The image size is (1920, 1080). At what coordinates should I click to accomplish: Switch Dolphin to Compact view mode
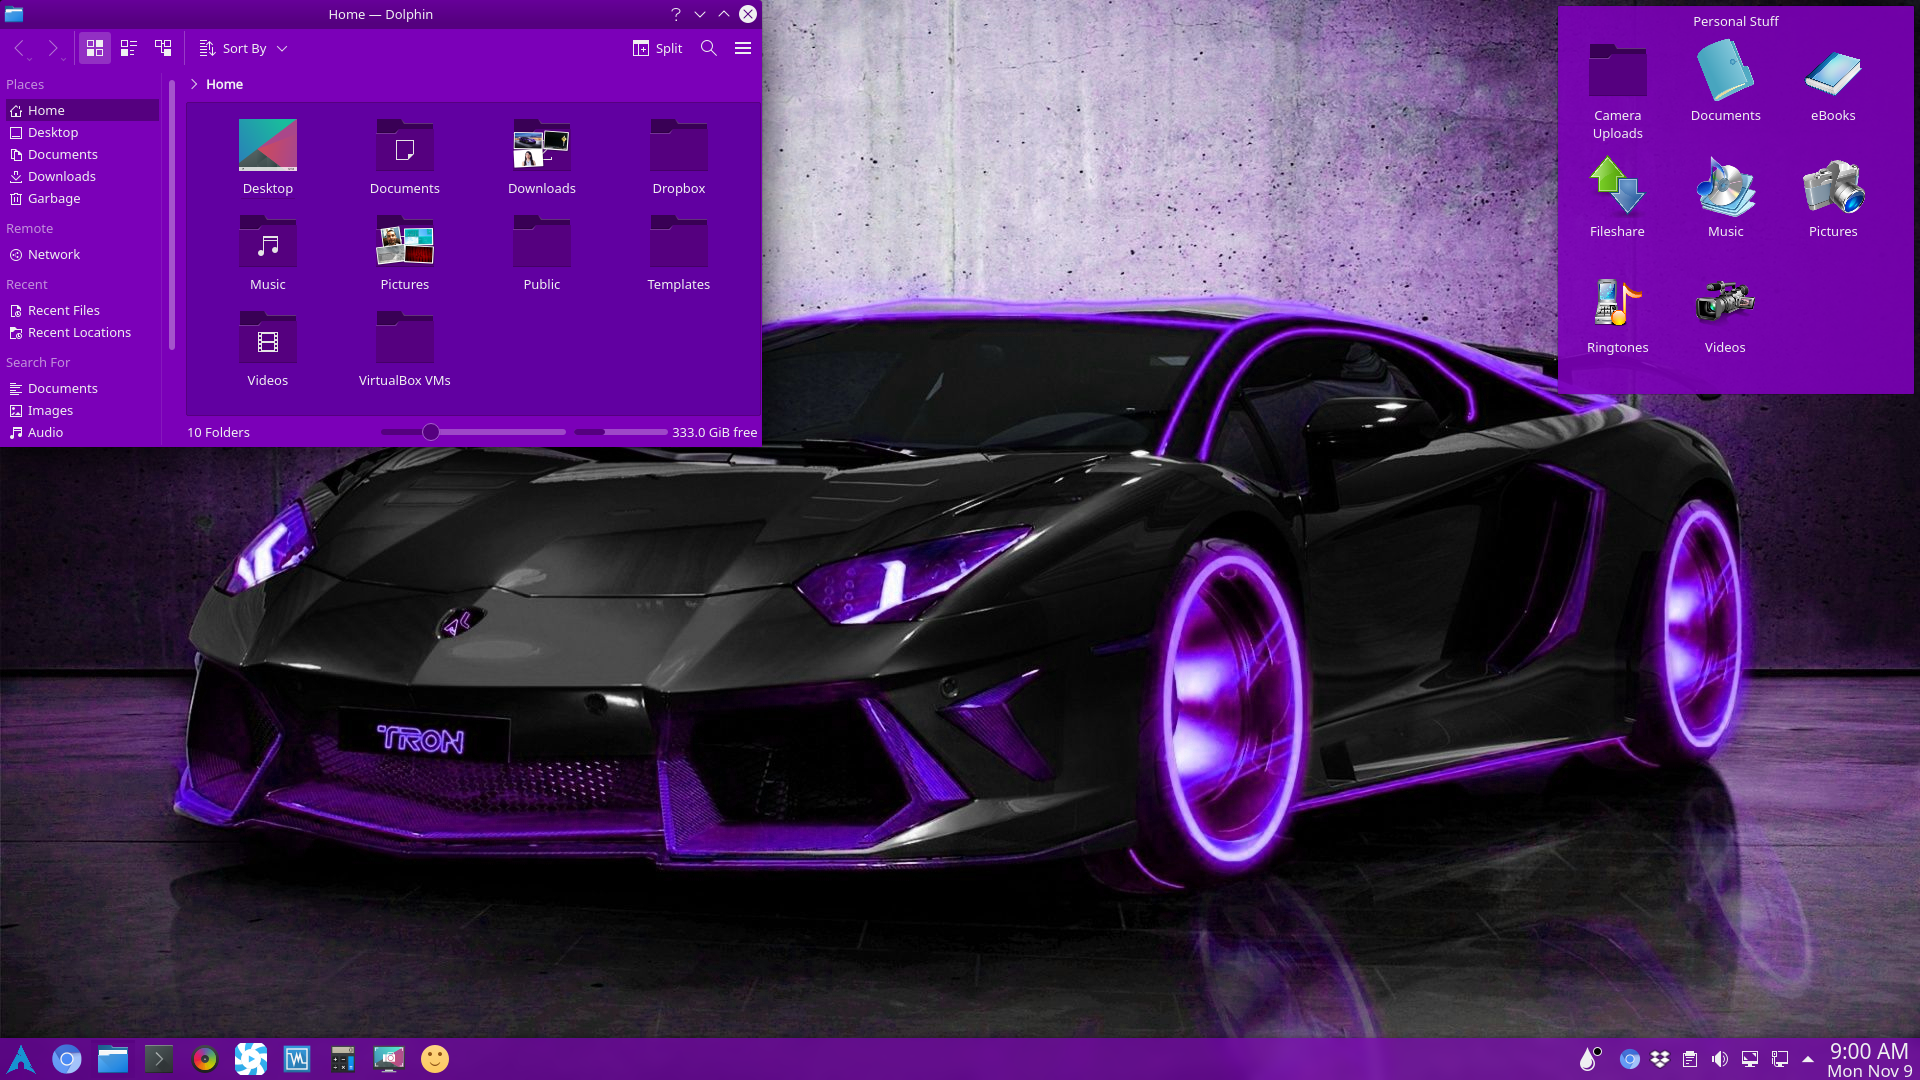pos(129,48)
